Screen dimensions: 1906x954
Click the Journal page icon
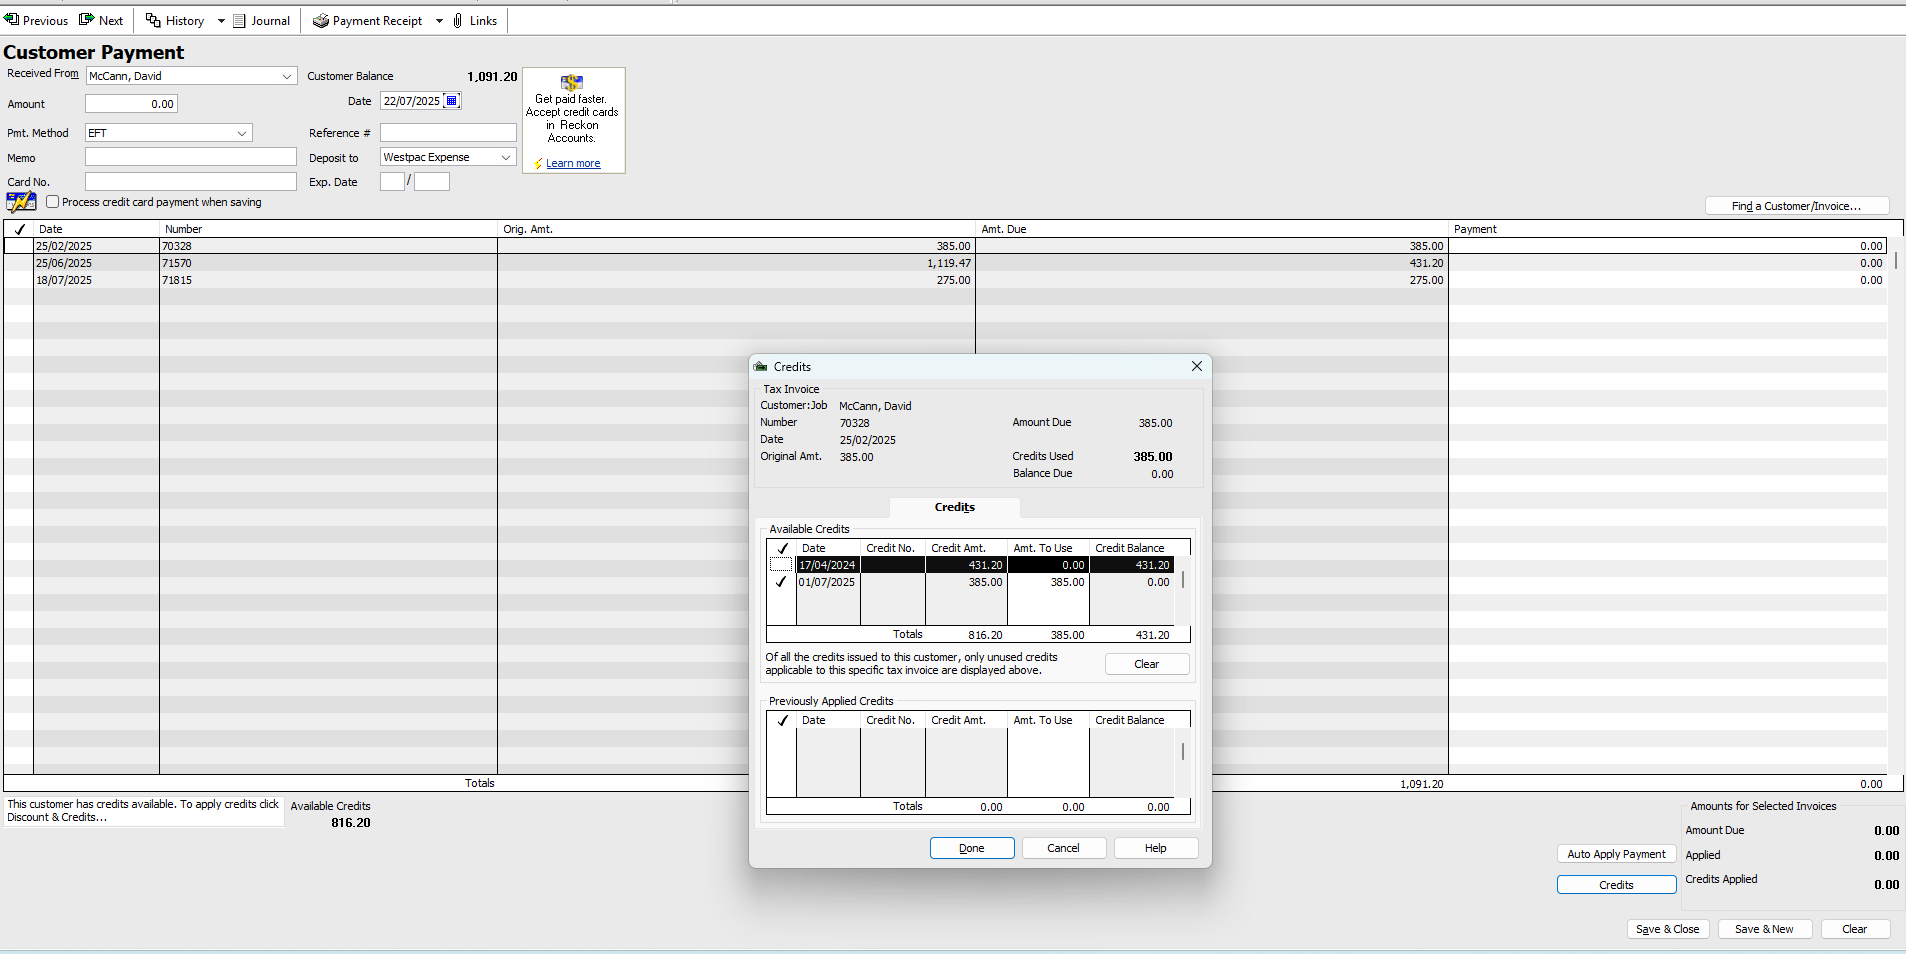click(240, 21)
